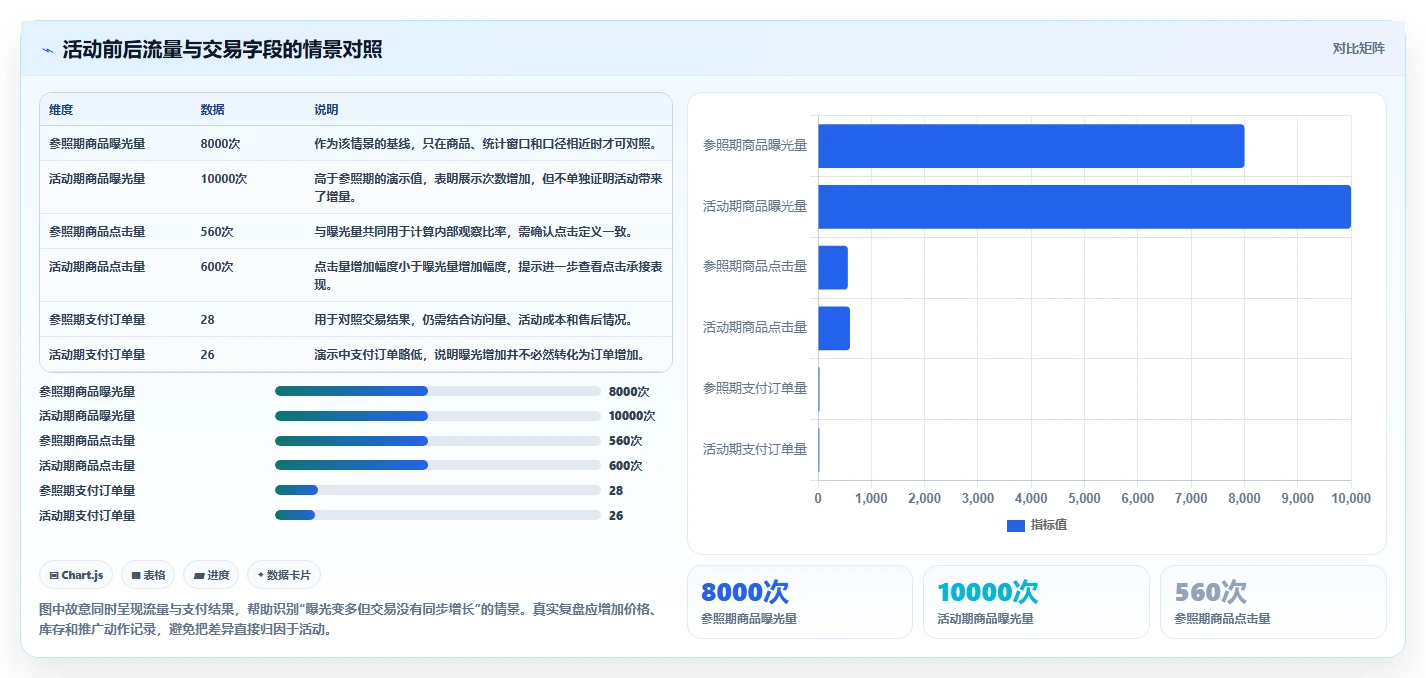
Task: Click chart bar for 活动期商品点击量
Action: (x=834, y=328)
